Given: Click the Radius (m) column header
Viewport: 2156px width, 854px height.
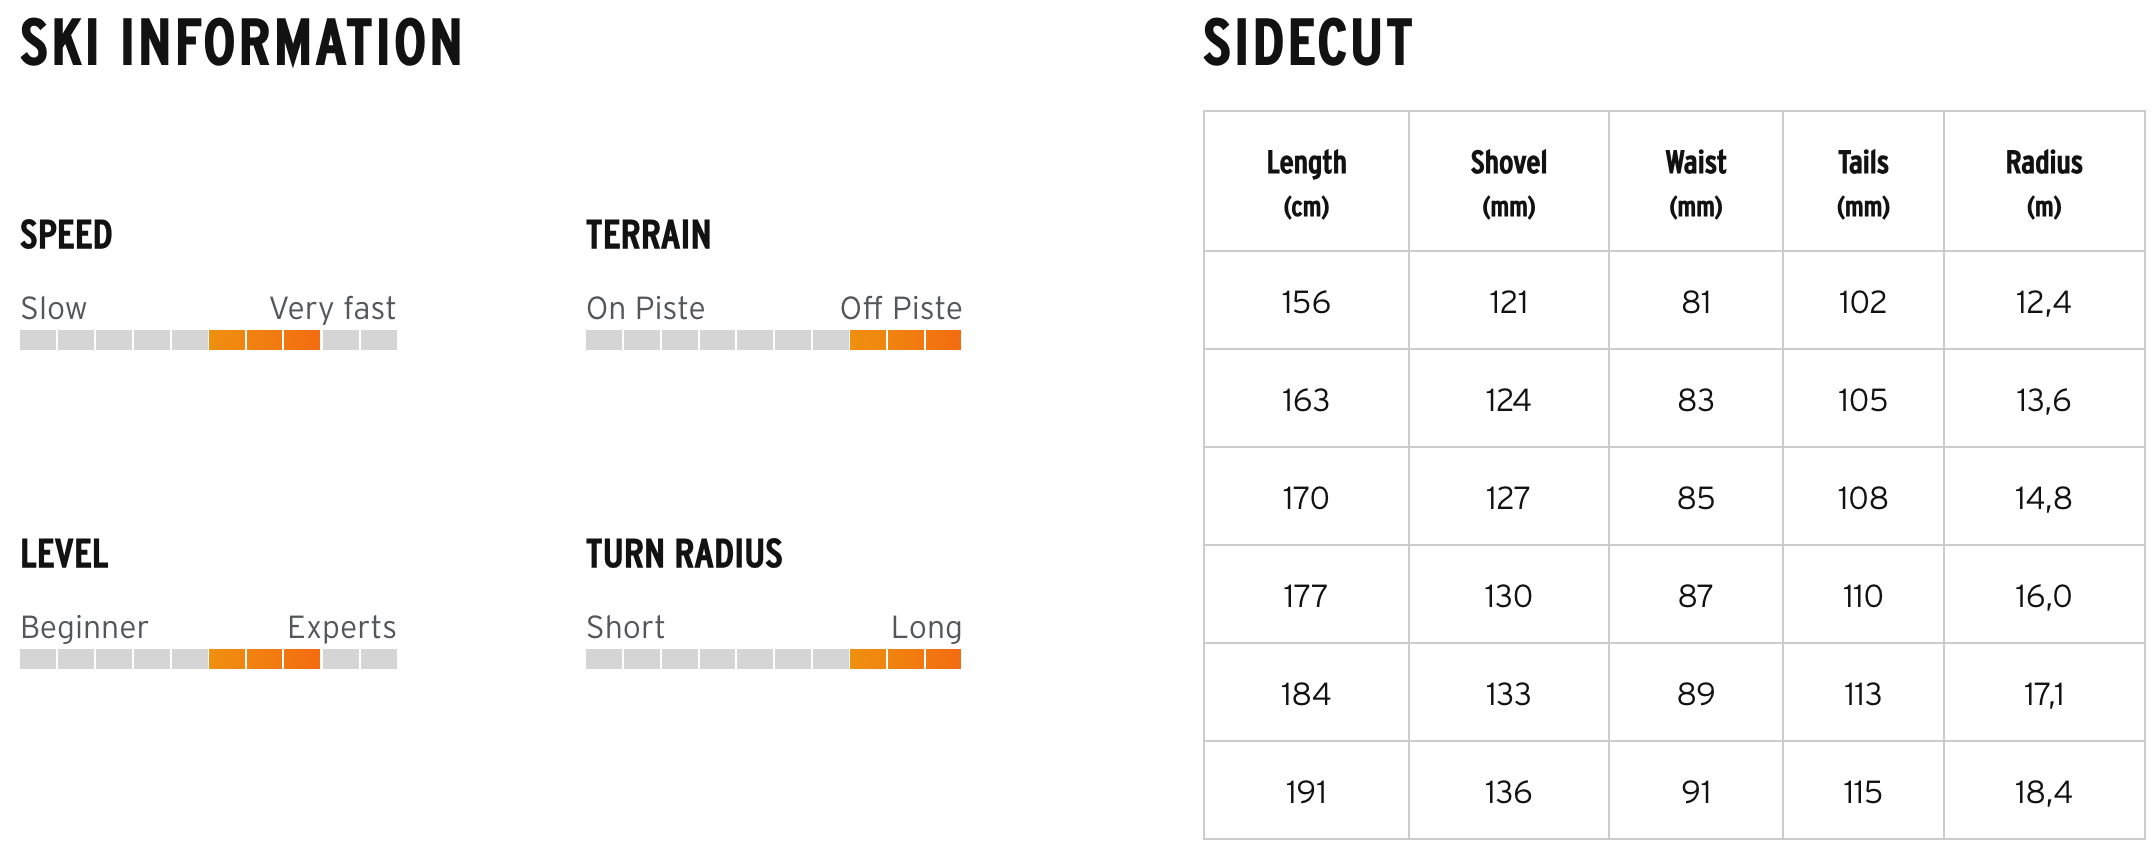Looking at the screenshot, I should pyautogui.click(x=2043, y=182).
